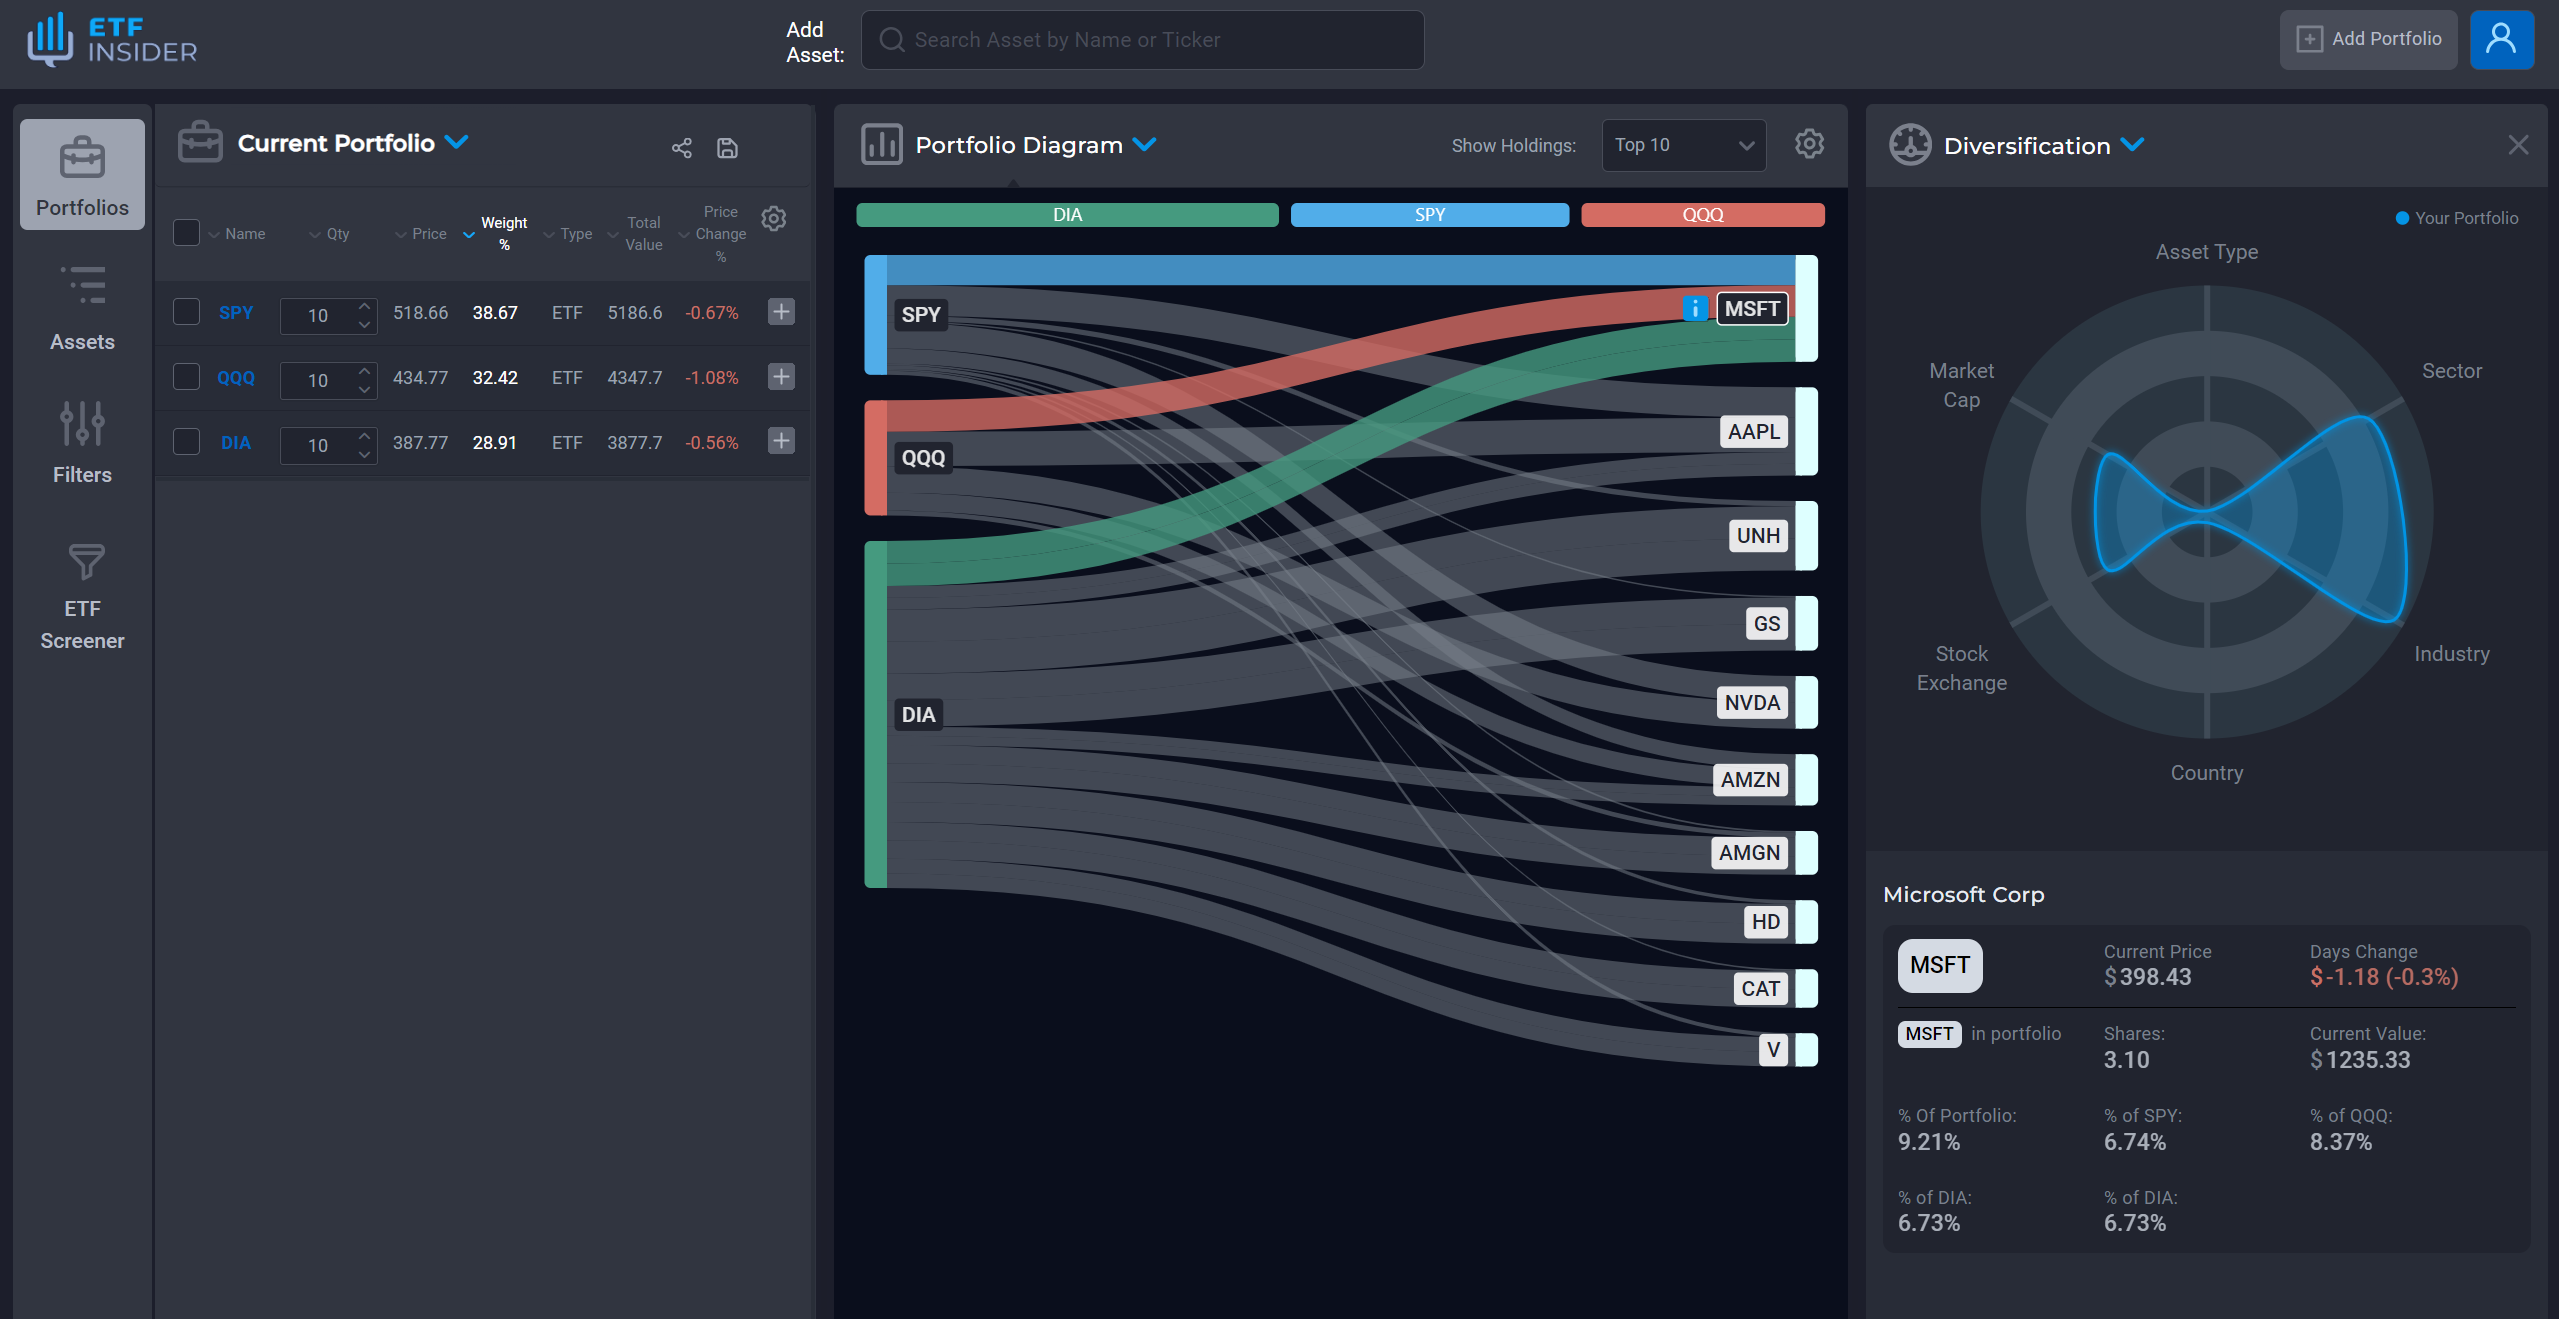The height and width of the screenshot is (1319, 2559).
Task: Open the Assets sidebar tab
Action: pyautogui.click(x=82, y=308)
